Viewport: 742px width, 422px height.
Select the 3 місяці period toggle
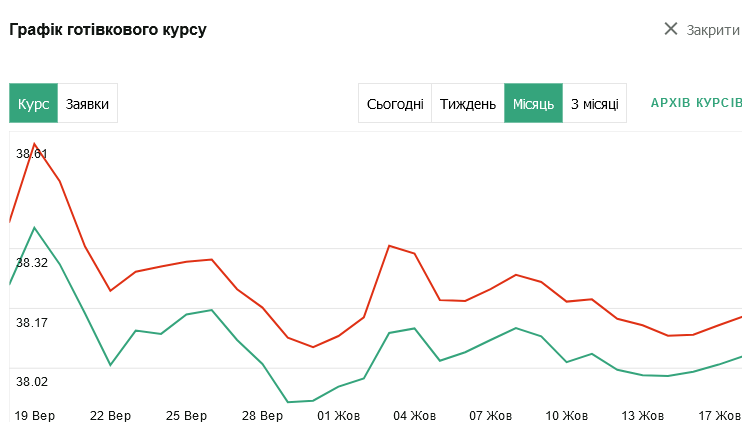coord(594,103)
